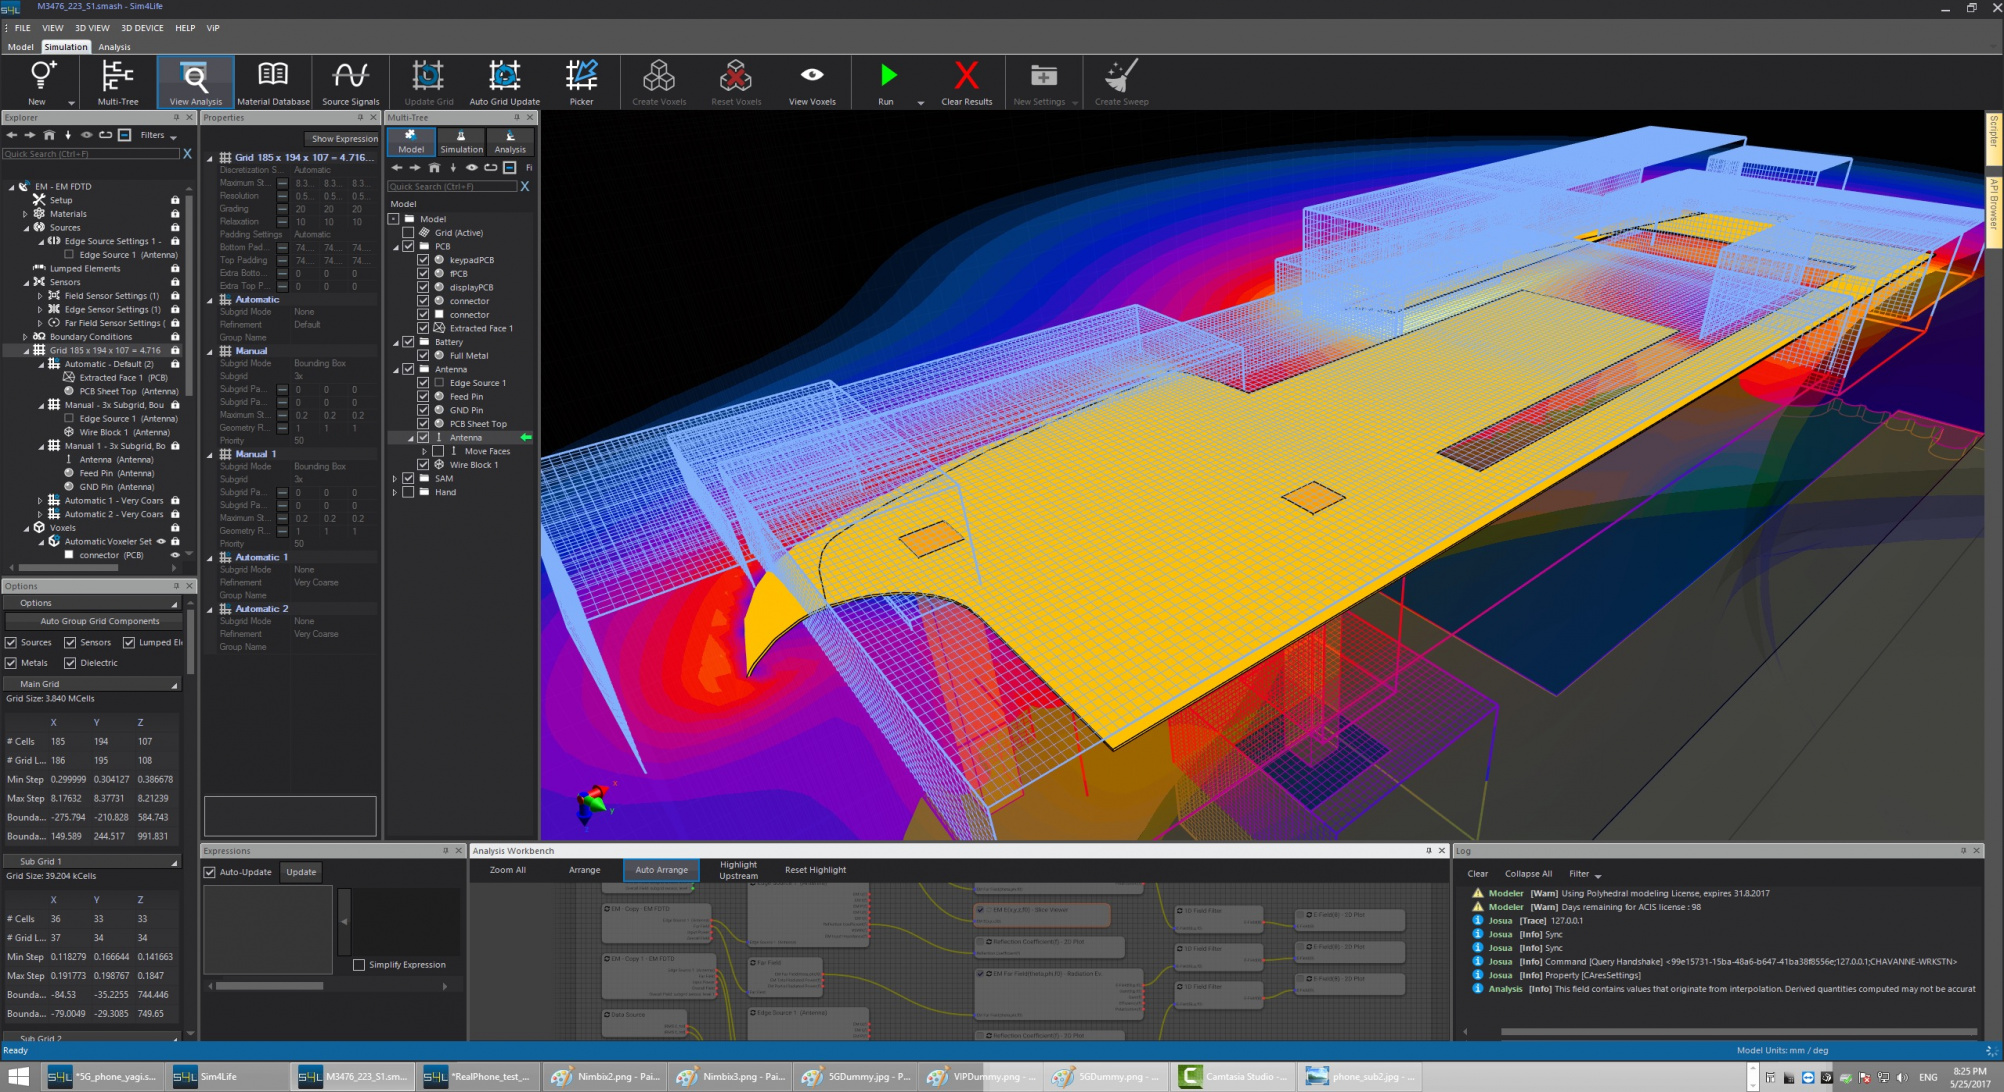Expand the SAM group in Model tree

coord(395,479)
